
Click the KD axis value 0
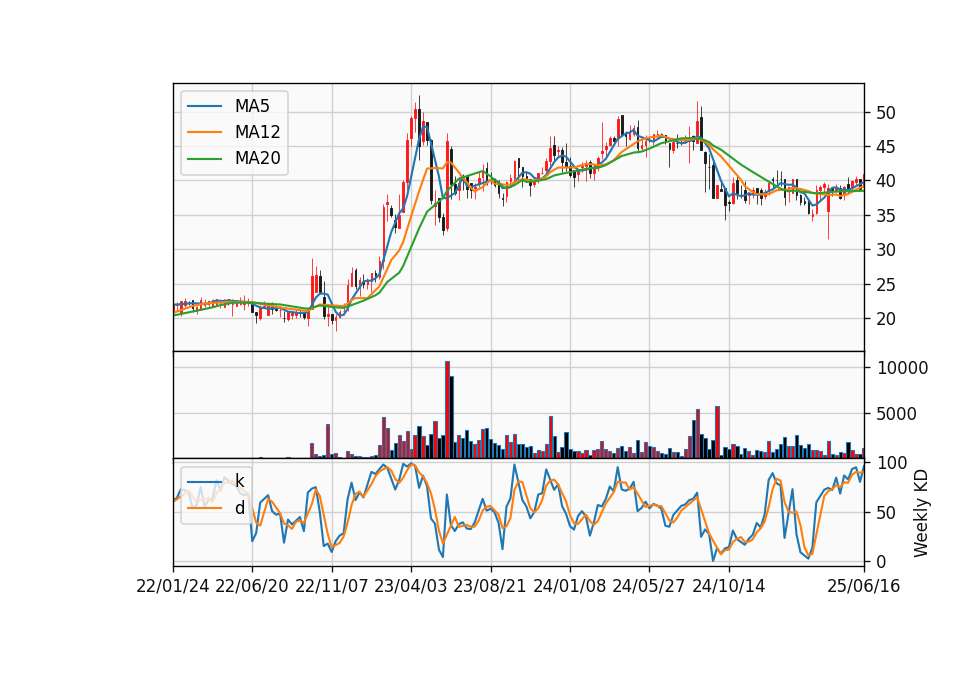click(x=881, y=561)
